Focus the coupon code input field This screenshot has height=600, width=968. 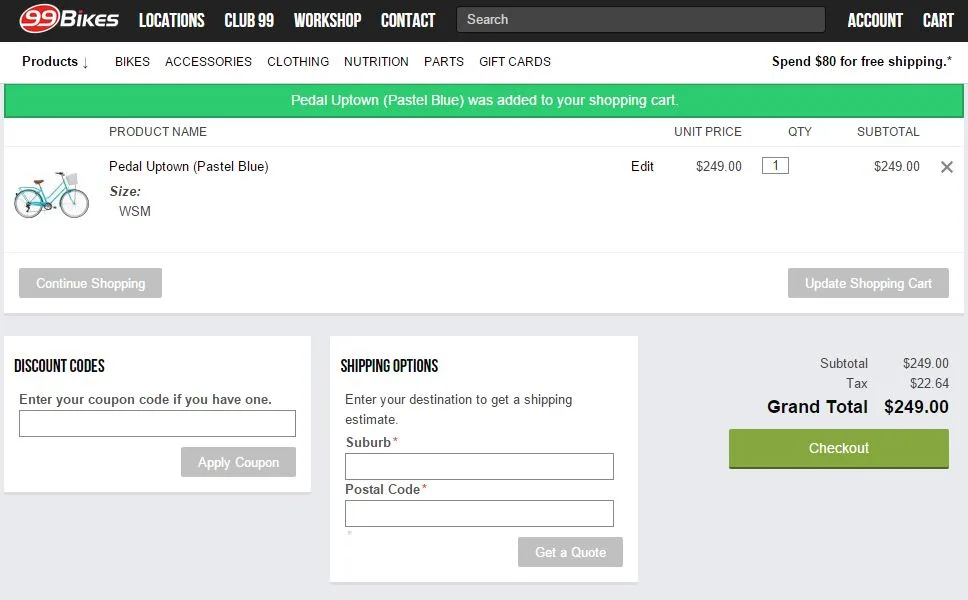coord(157,423)
